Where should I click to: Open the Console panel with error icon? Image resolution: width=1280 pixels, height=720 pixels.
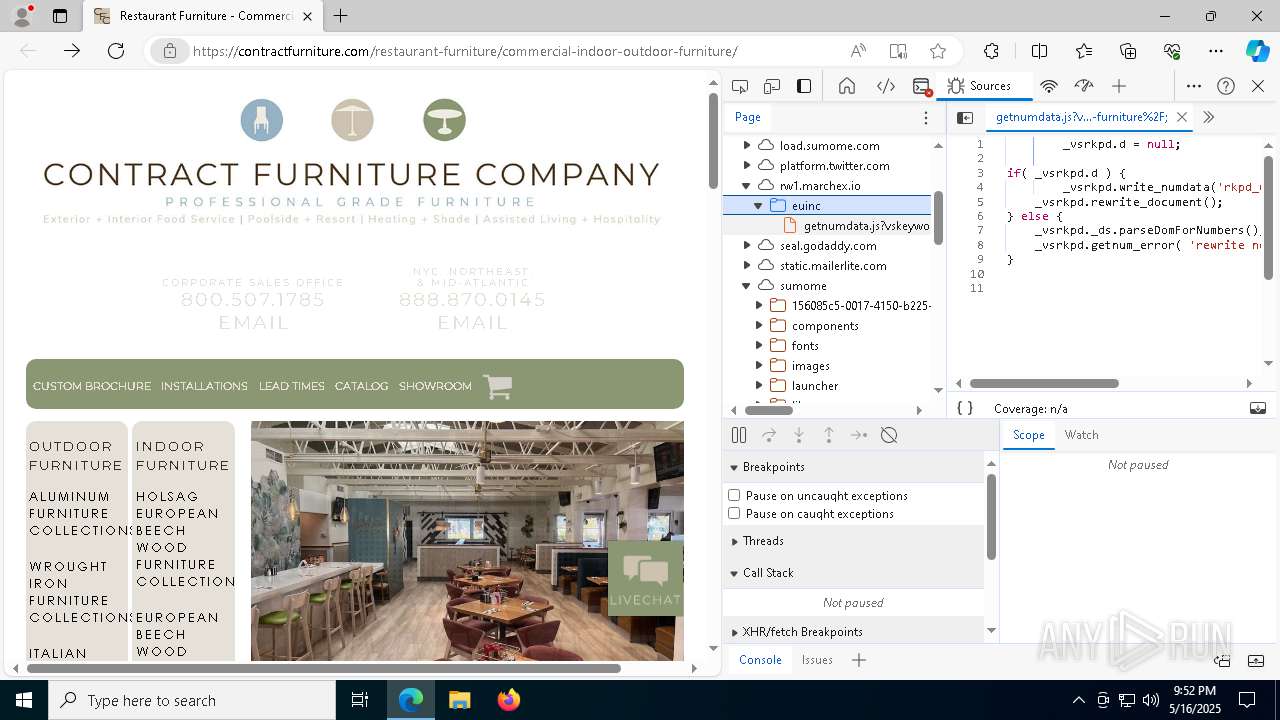922,86
